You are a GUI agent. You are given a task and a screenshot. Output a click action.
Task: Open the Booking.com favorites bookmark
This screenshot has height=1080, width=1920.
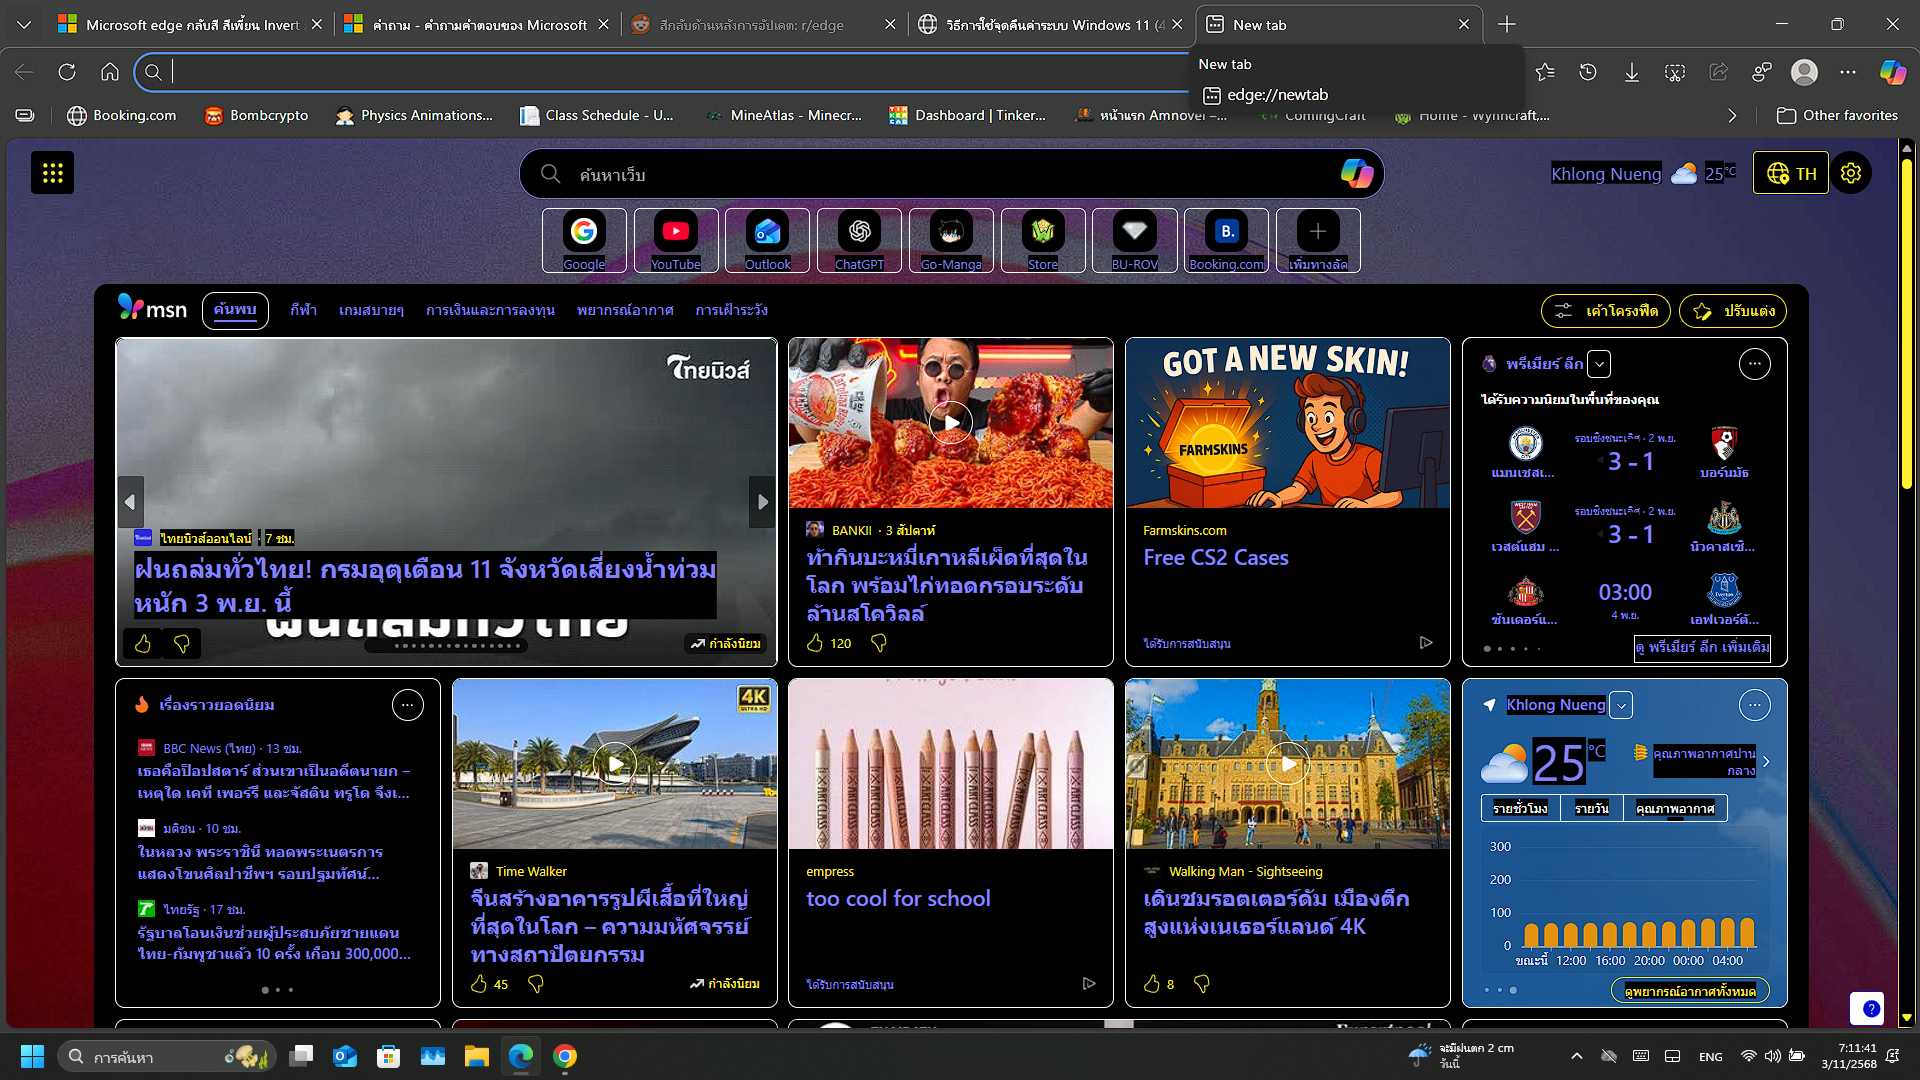[121, 116]
